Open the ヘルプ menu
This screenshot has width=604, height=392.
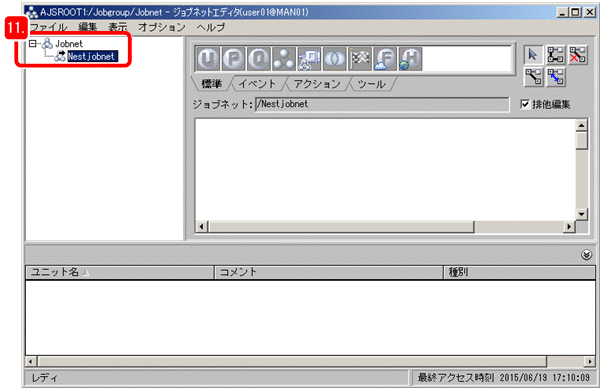[x=211, y=27]
